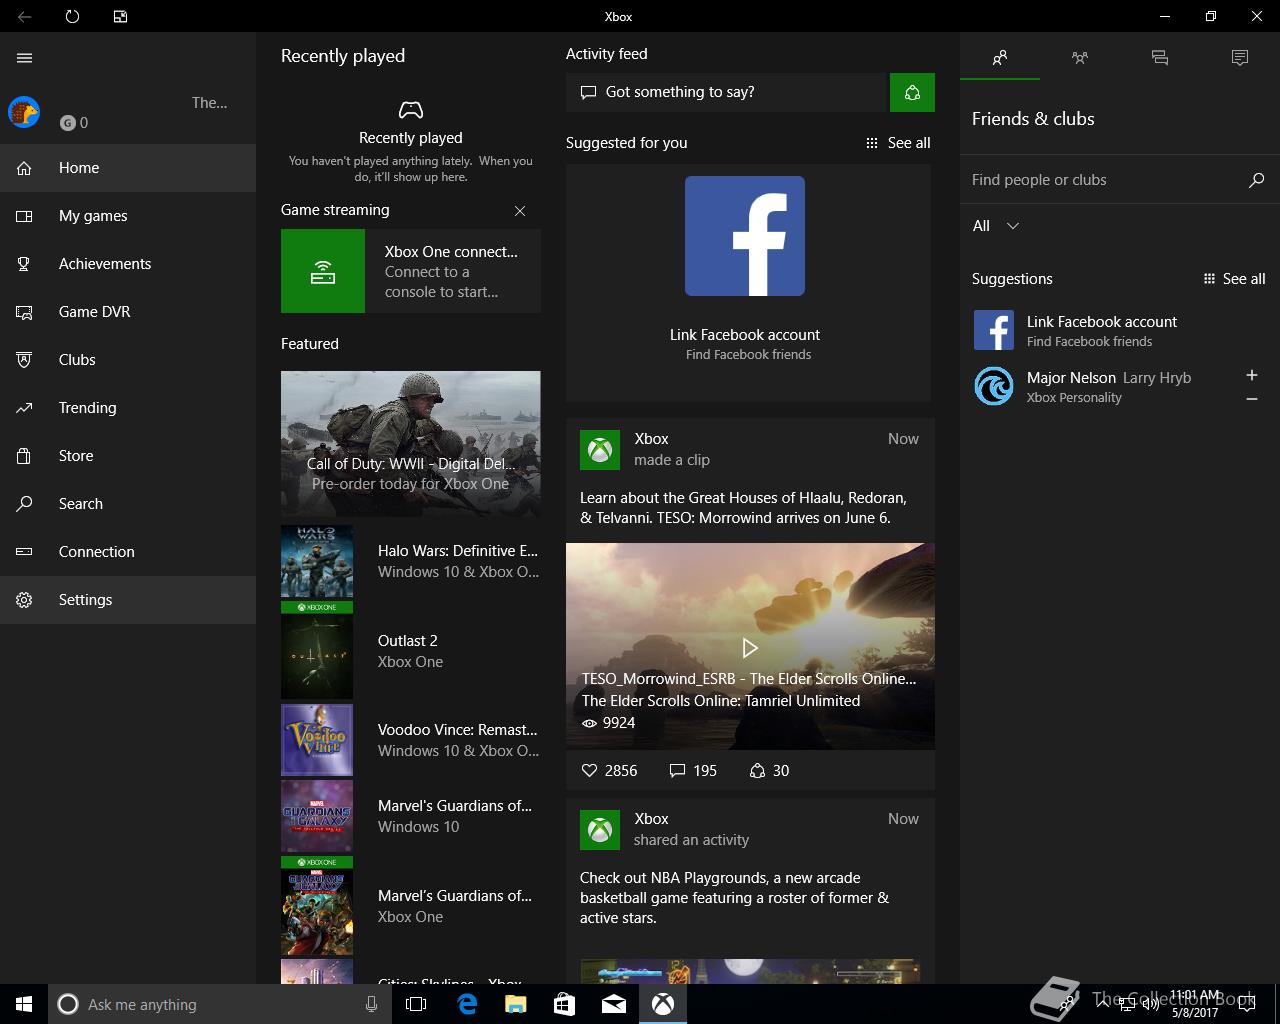This screenshot has height=1024, width=1280.
Task: Click the friends search magnifier icon
Action: [1257, 180]
